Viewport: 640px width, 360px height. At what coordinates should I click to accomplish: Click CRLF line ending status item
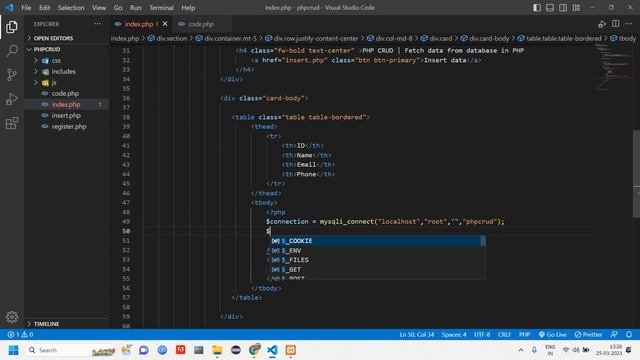[504, 334]
